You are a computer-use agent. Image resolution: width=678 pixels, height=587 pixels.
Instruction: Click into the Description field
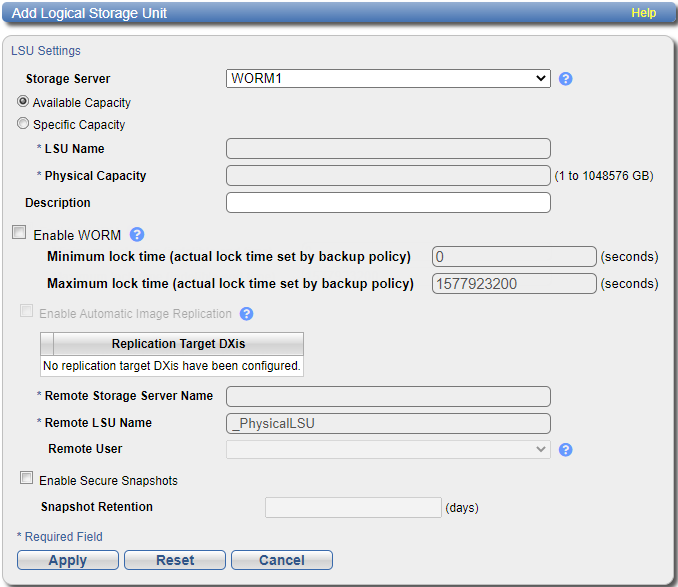click(388, 203)
